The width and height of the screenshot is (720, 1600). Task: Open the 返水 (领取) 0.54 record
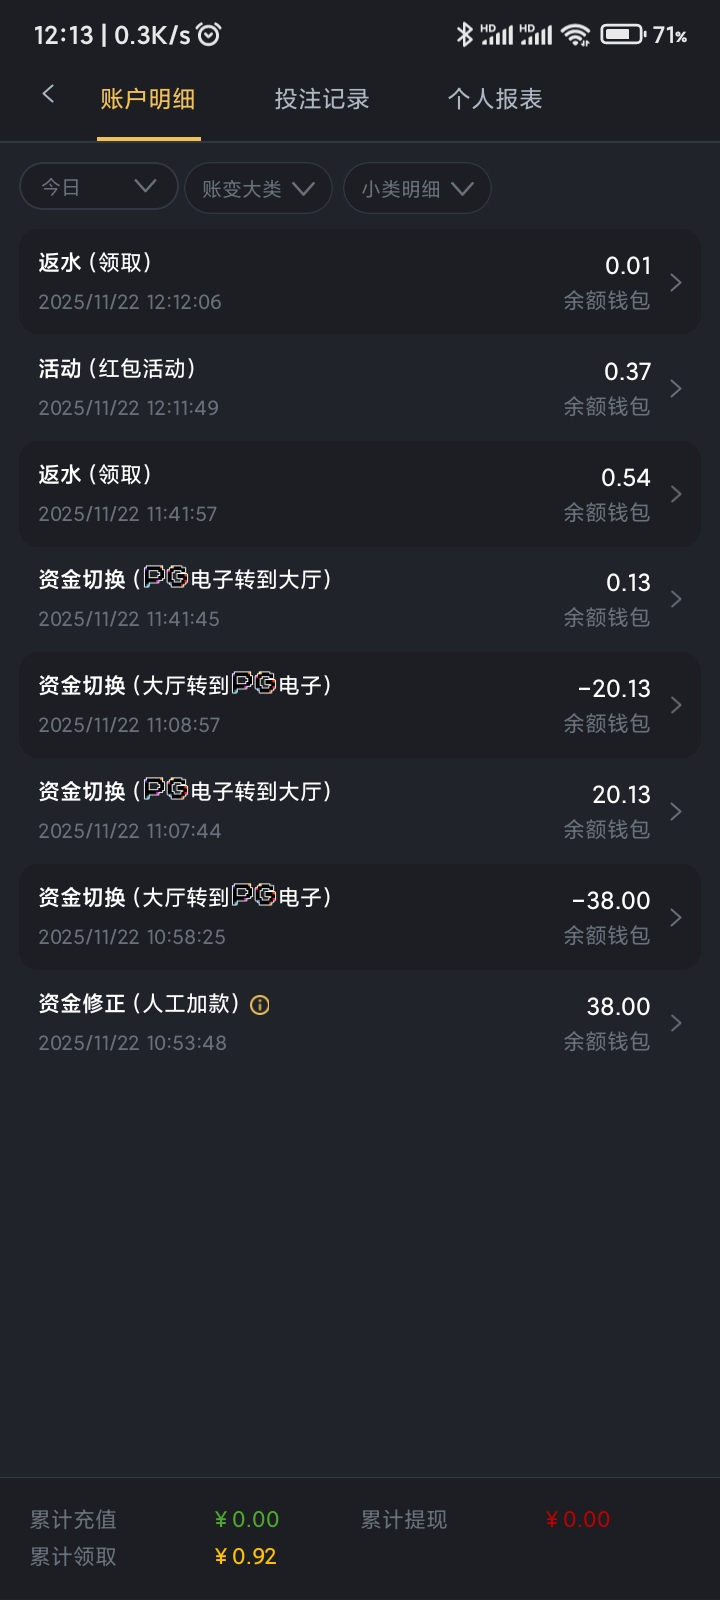point(360,494)
